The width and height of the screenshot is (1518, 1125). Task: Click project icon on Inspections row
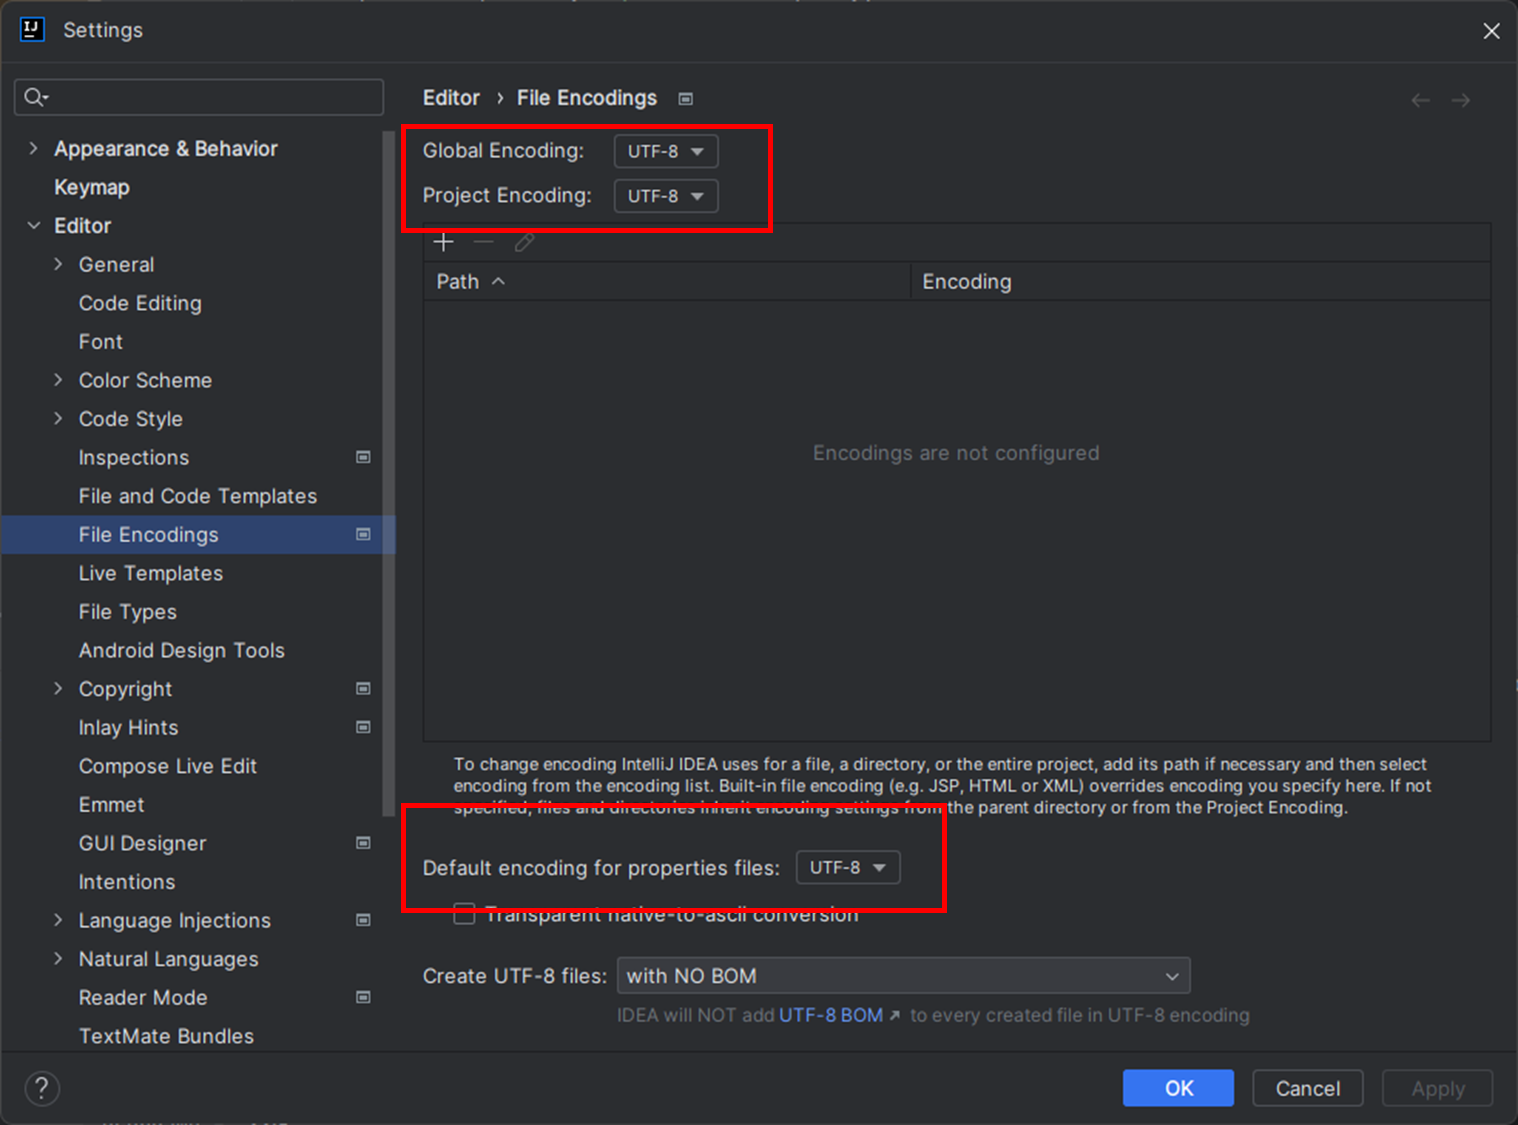coord(363,457)
